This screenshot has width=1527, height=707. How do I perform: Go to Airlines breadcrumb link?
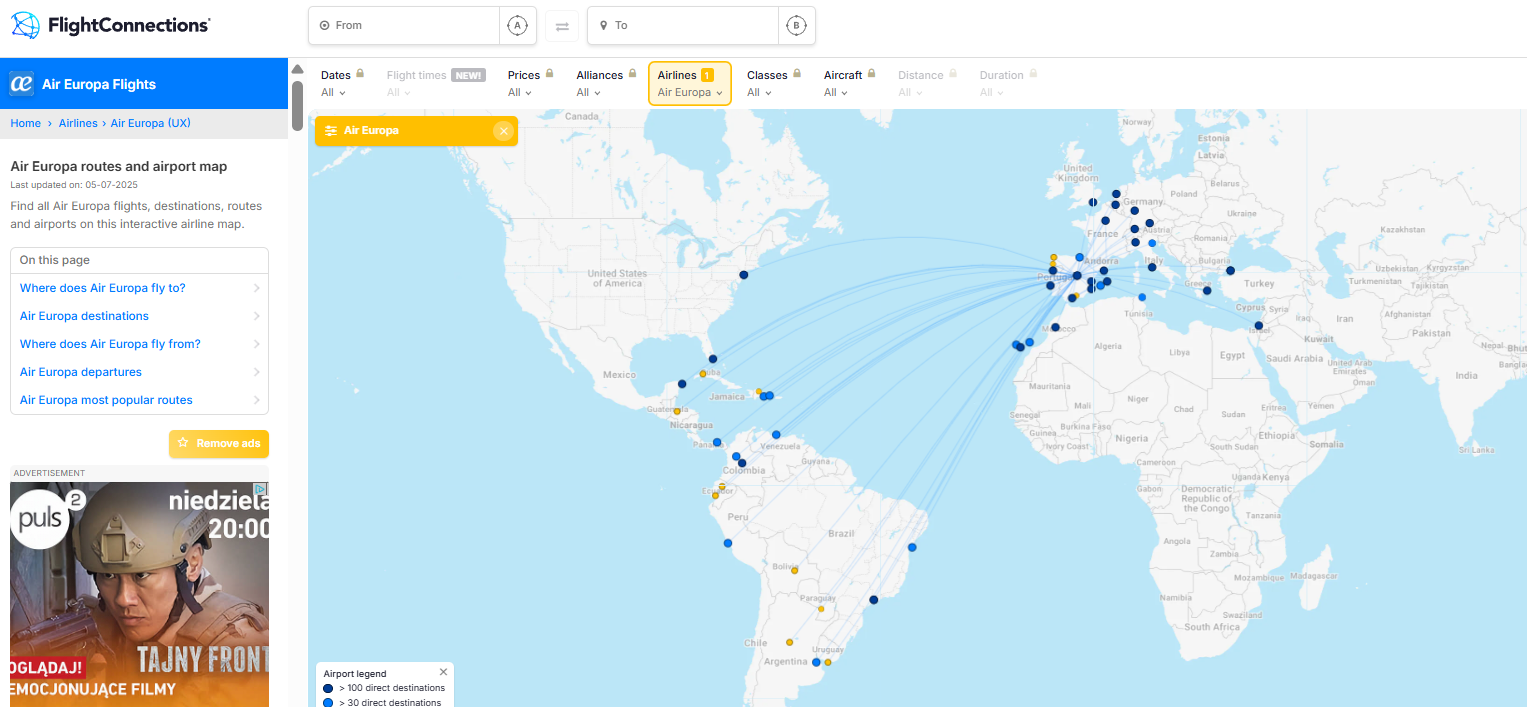[78, 123]
